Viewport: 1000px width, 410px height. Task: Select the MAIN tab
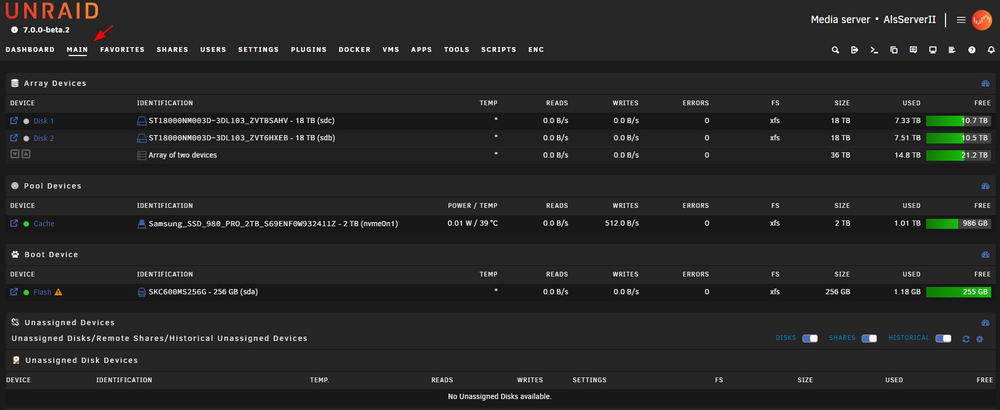(77, 50)
